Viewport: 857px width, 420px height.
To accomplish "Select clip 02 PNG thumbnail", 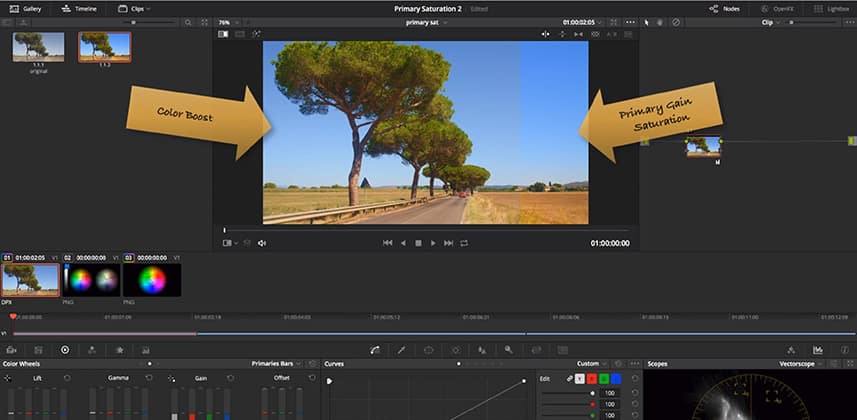I will click(x=91, y=279).
